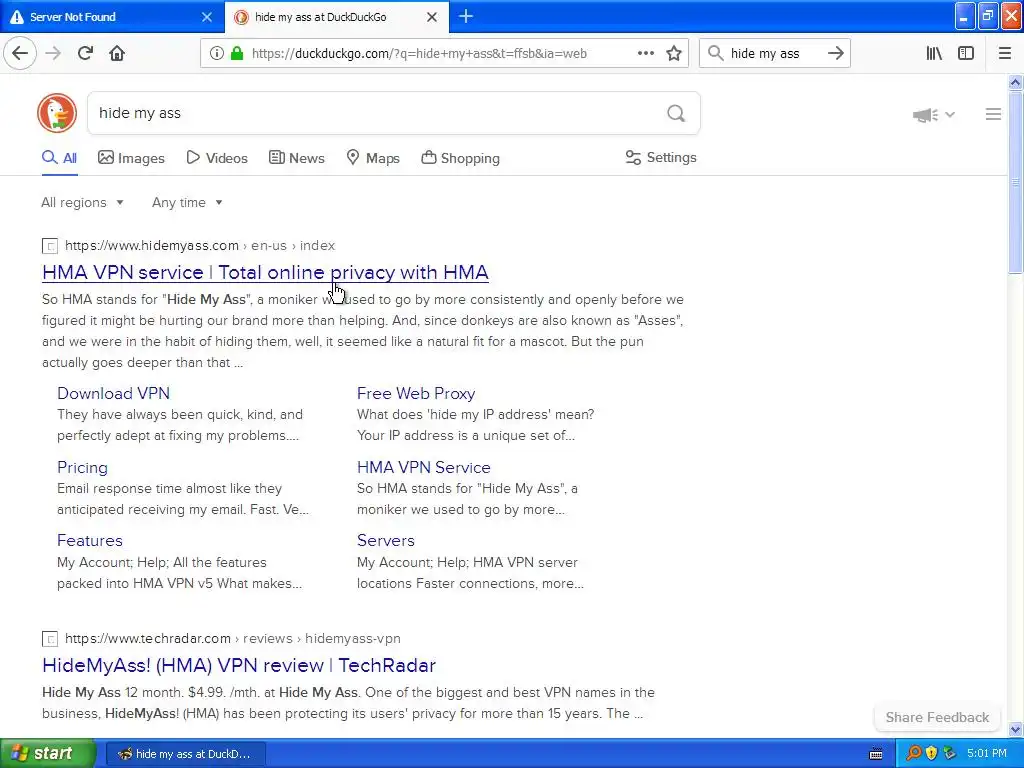Select the Firefox taskbar button
Viewport: 1024px width, 768px height.
pos(185,754)
